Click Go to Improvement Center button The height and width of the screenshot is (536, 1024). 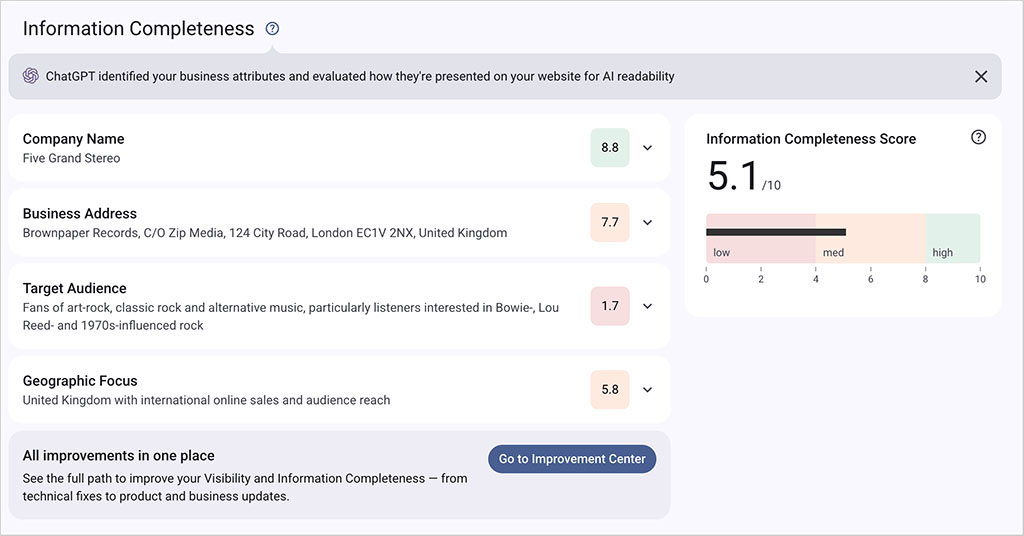(x=572, y=459)
